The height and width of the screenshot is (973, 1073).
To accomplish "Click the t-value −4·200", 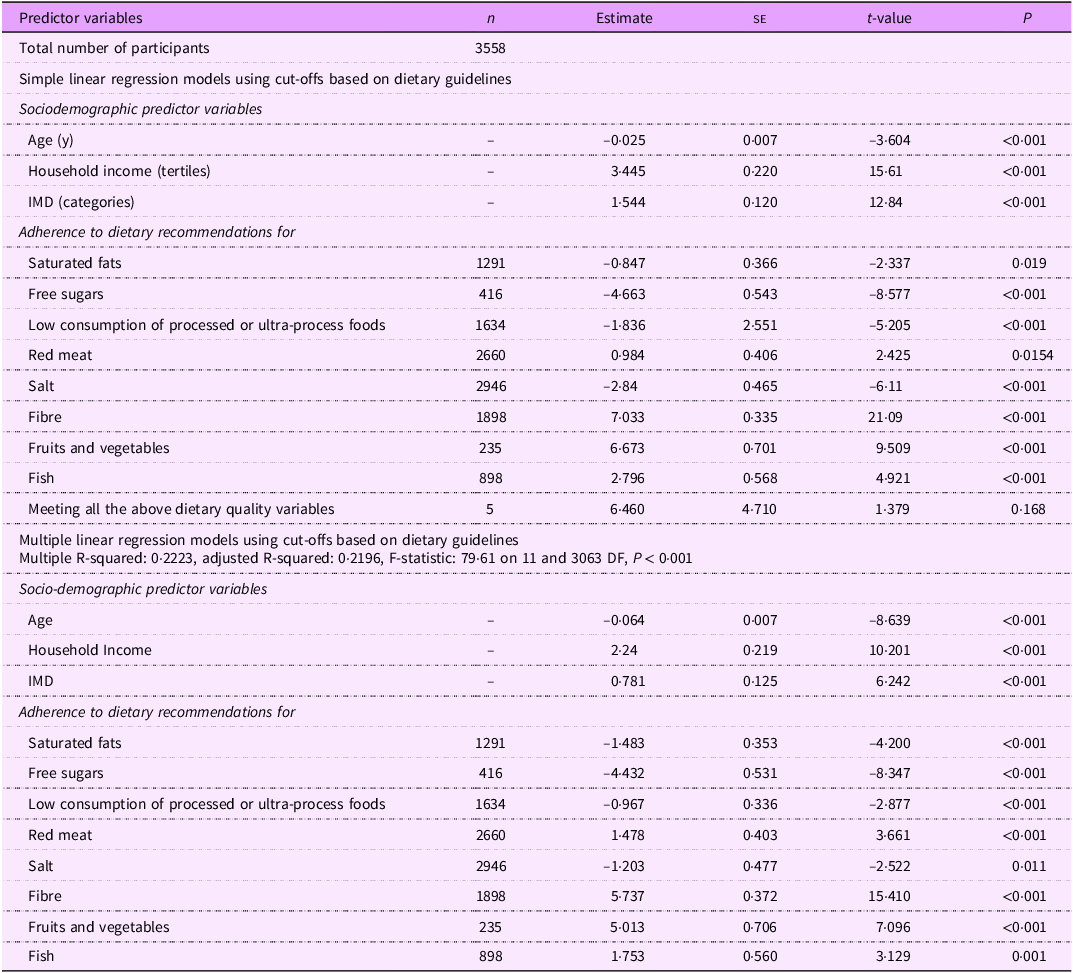I will [890, 743].
